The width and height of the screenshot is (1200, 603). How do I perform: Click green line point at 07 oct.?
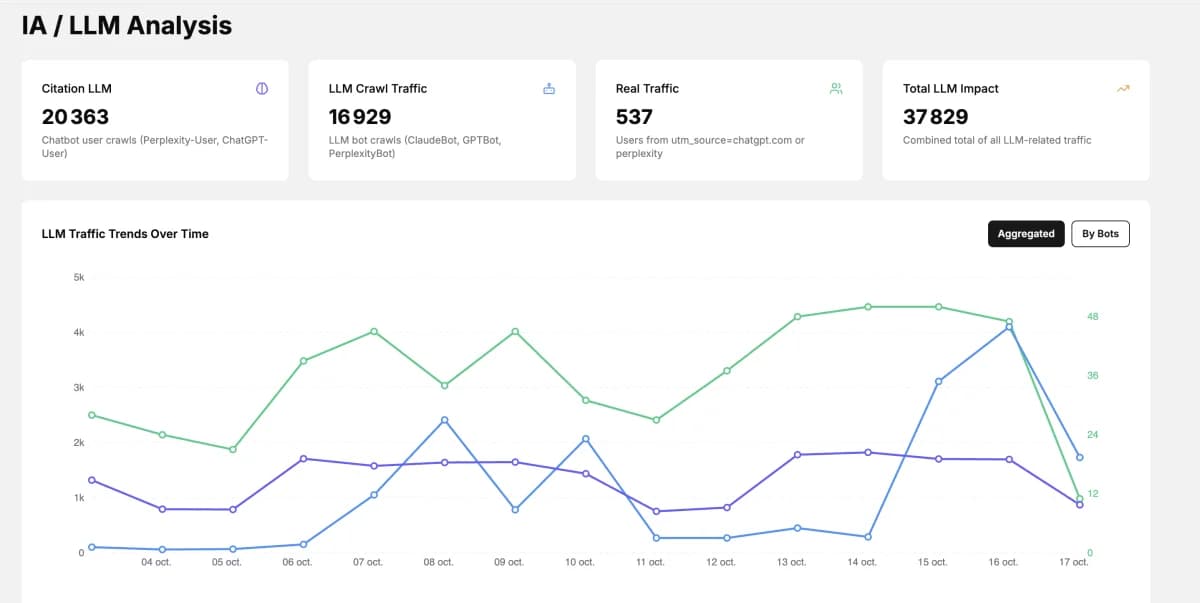click(x=374, y=331)
